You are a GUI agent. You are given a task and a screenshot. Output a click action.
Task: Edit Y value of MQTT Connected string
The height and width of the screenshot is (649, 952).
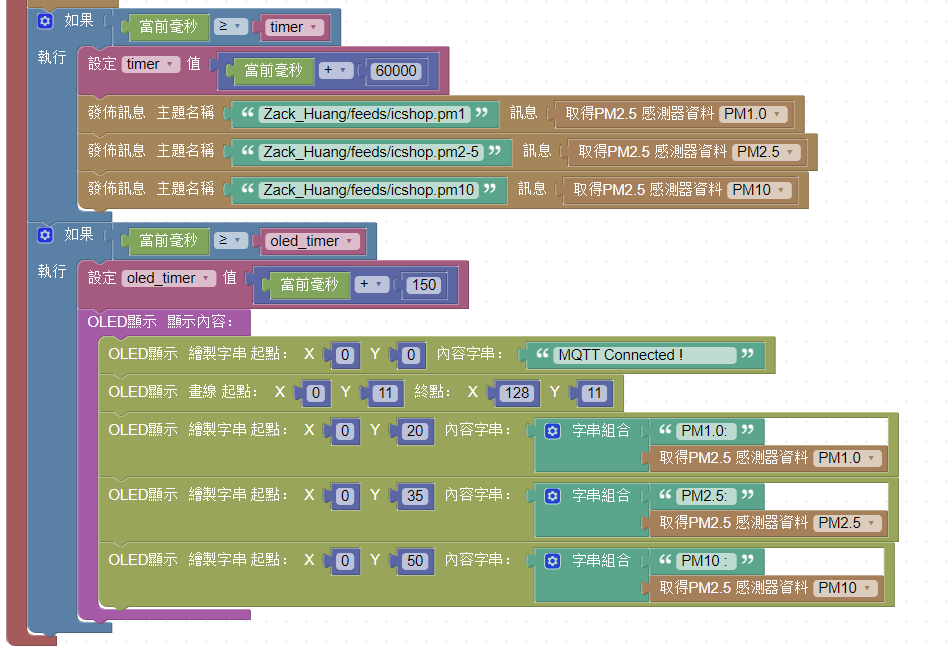(x=411, y=355)
